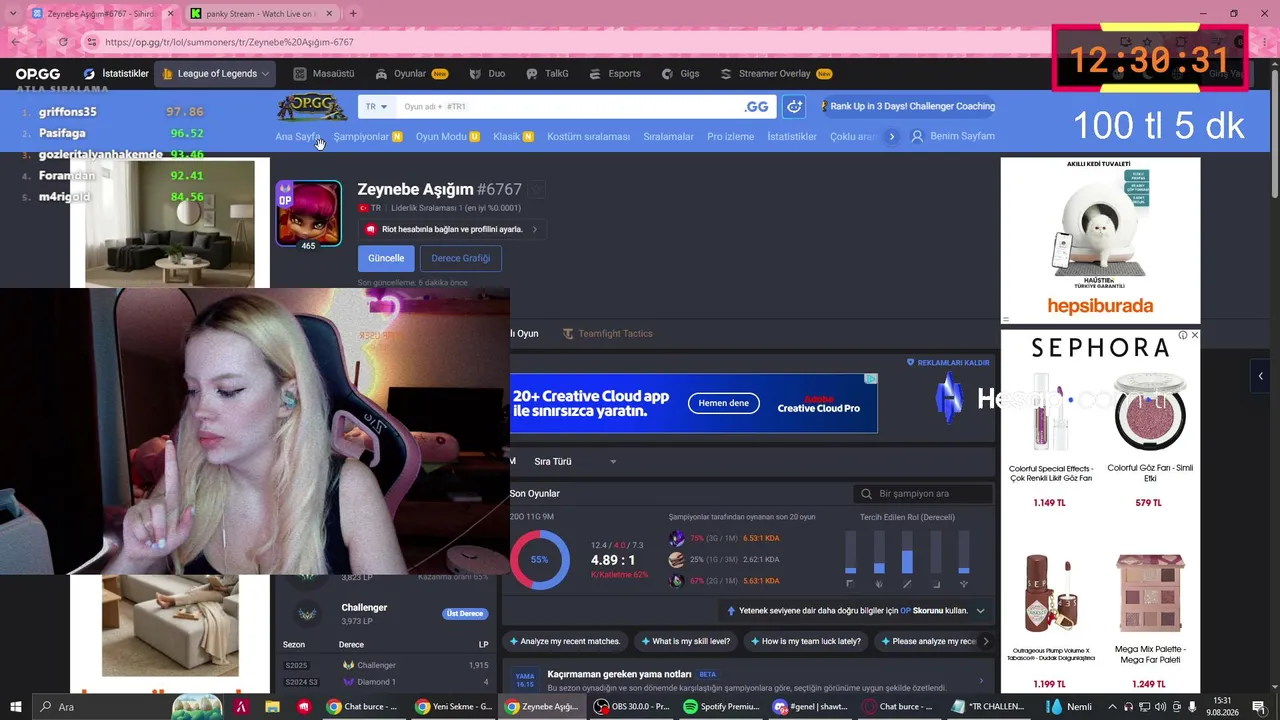Viewport: 1280px width, 720px height.
Task: Open File Explorer from the taskbar
Action: [272, 707]
